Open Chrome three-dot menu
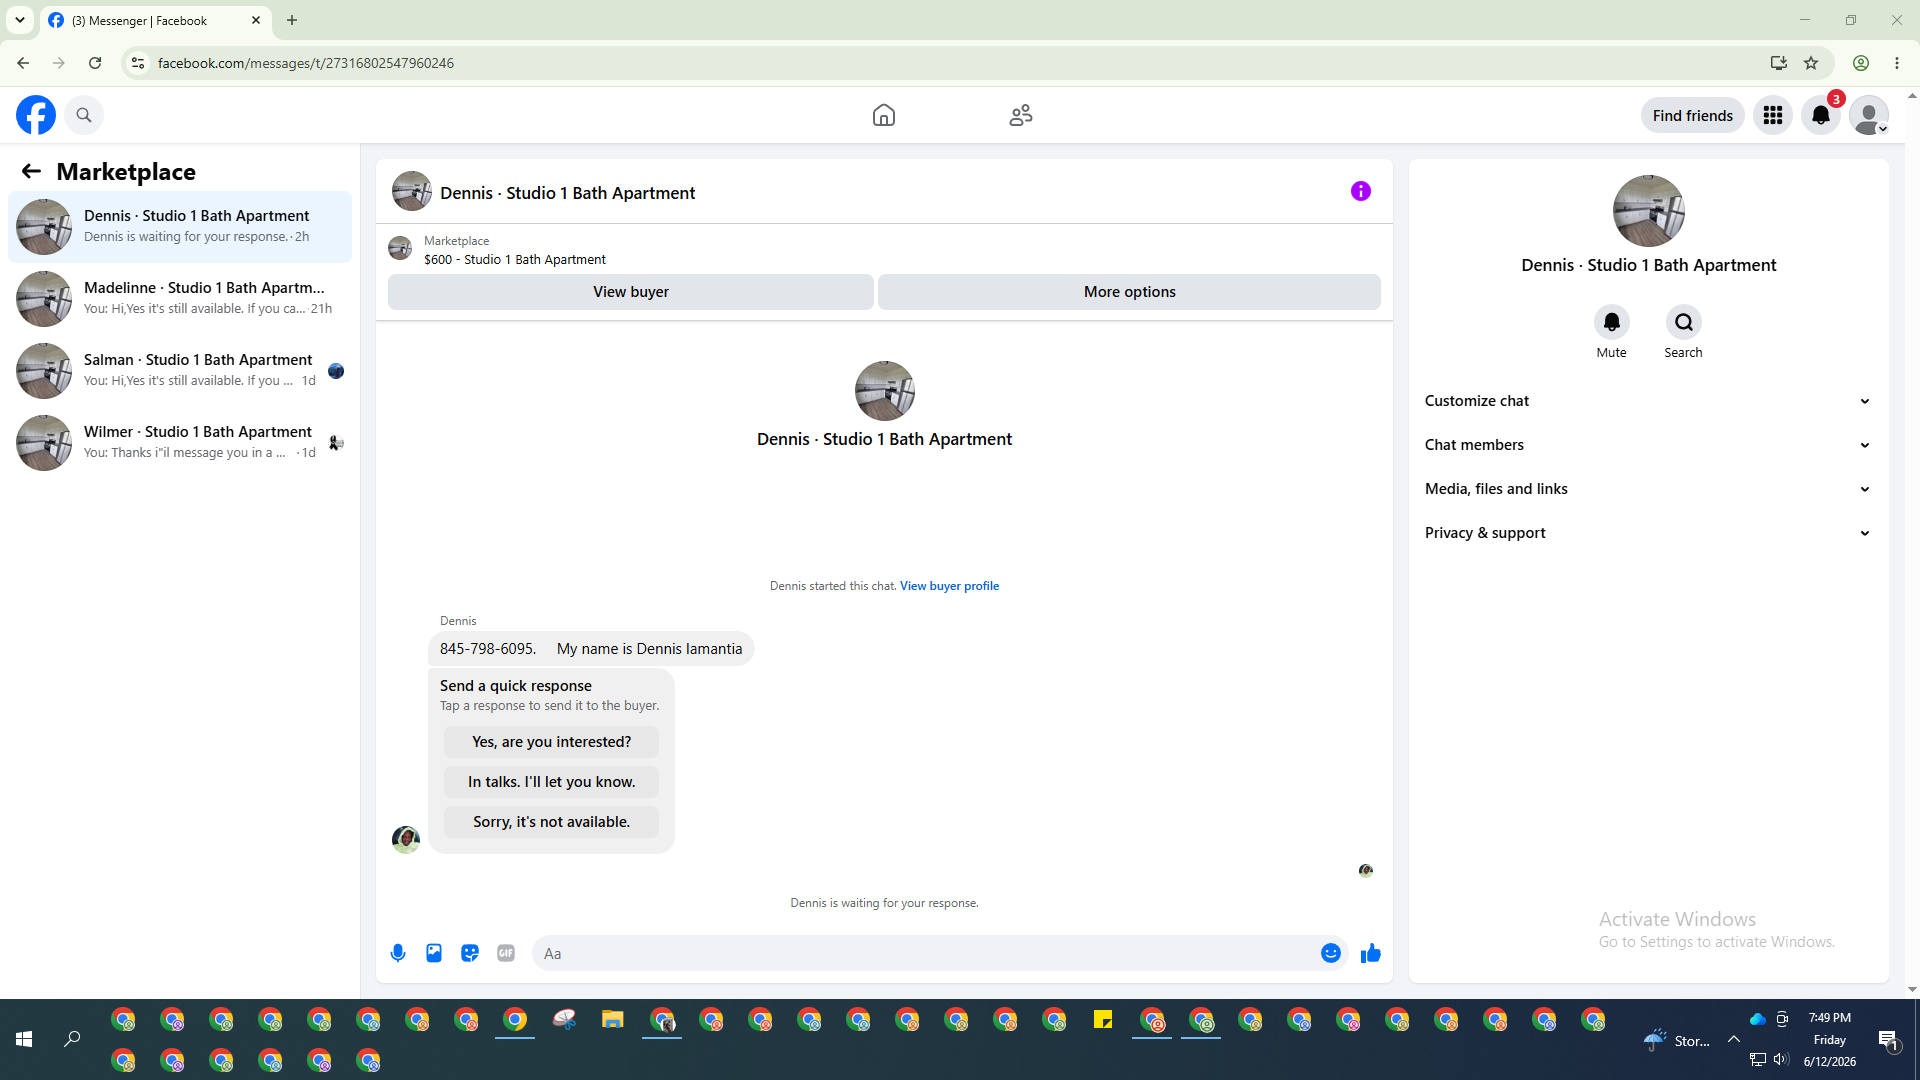This screenshot has height=1080, width=1920. pos(1897,63)
